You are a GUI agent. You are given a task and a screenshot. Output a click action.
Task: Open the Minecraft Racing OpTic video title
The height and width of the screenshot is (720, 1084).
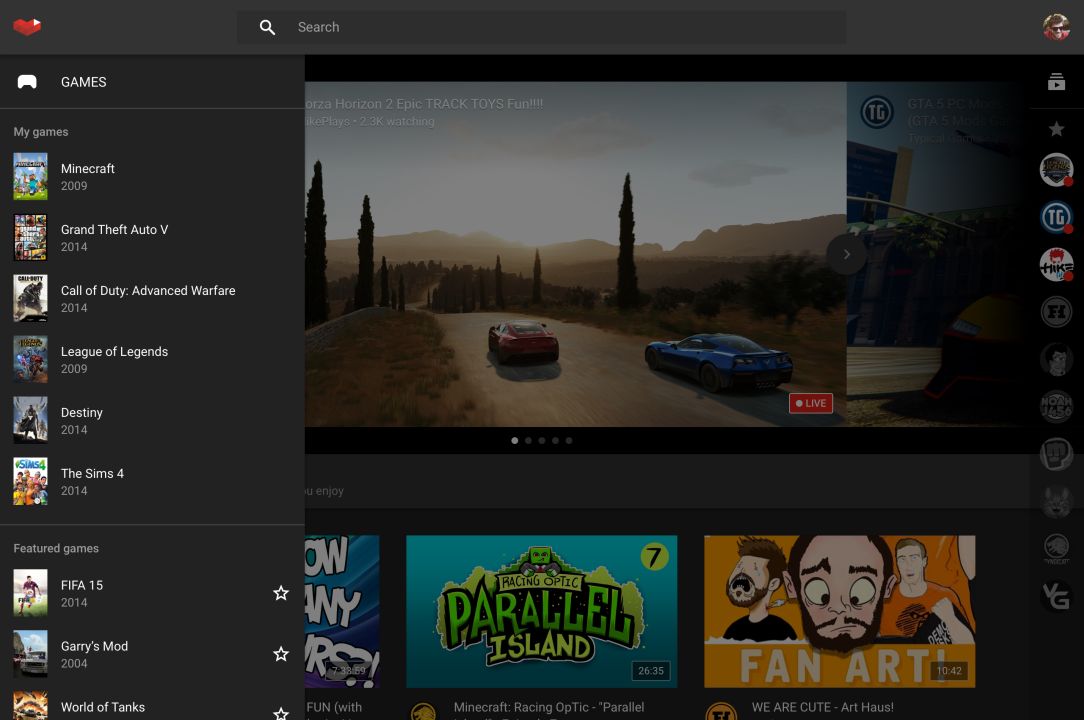point(548,708)
